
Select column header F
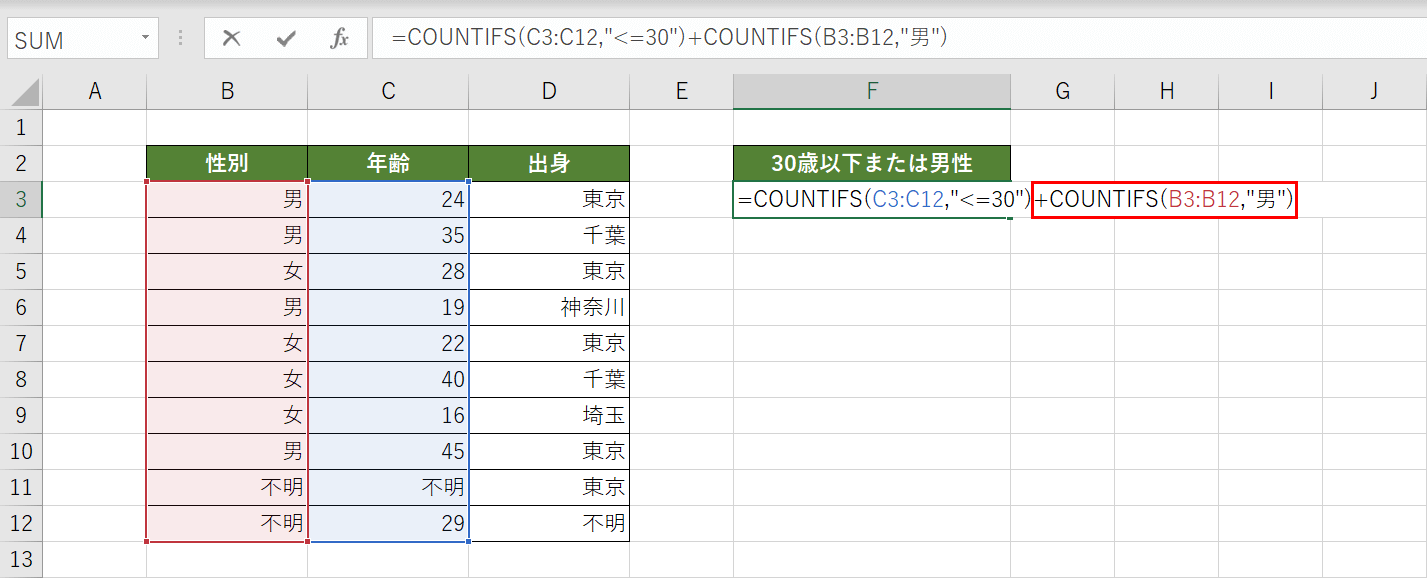coord(871,90)
